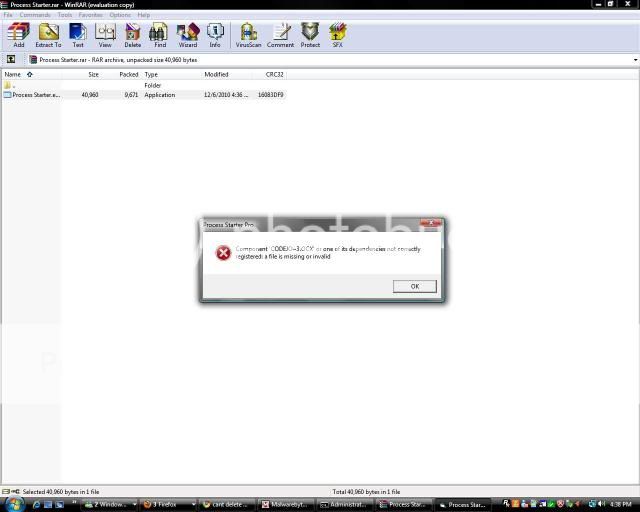Screen dimensions: 640x512
Task: Sort by Modified column header
Action: pyautogui.click(x=217, y=74)
